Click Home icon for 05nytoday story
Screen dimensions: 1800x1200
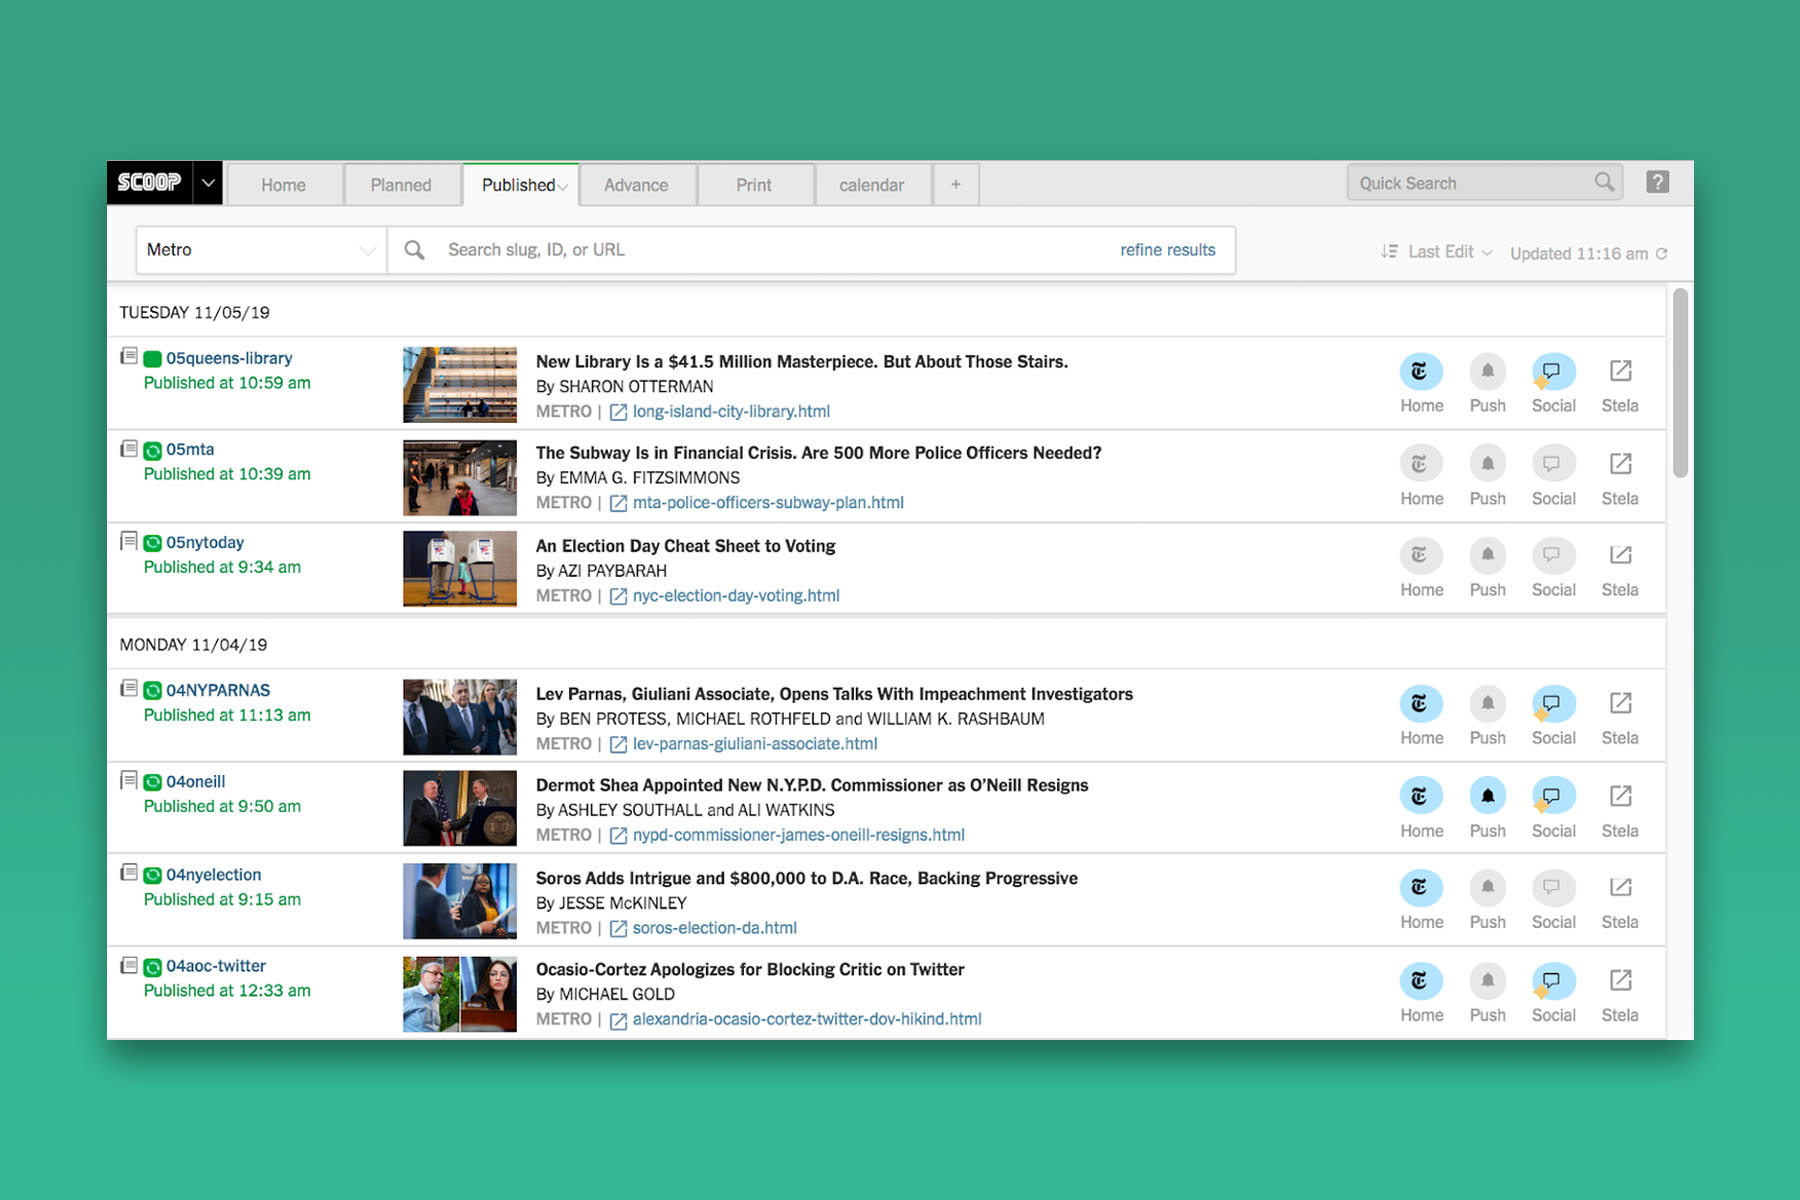click(x=1420, y=555)
